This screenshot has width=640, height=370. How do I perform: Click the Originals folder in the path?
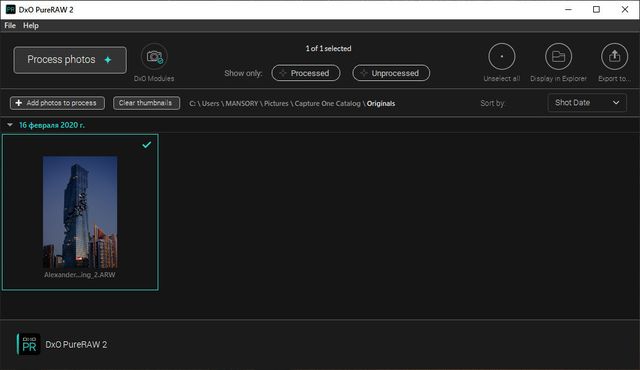pyautogui.click(x=381, y=104)
